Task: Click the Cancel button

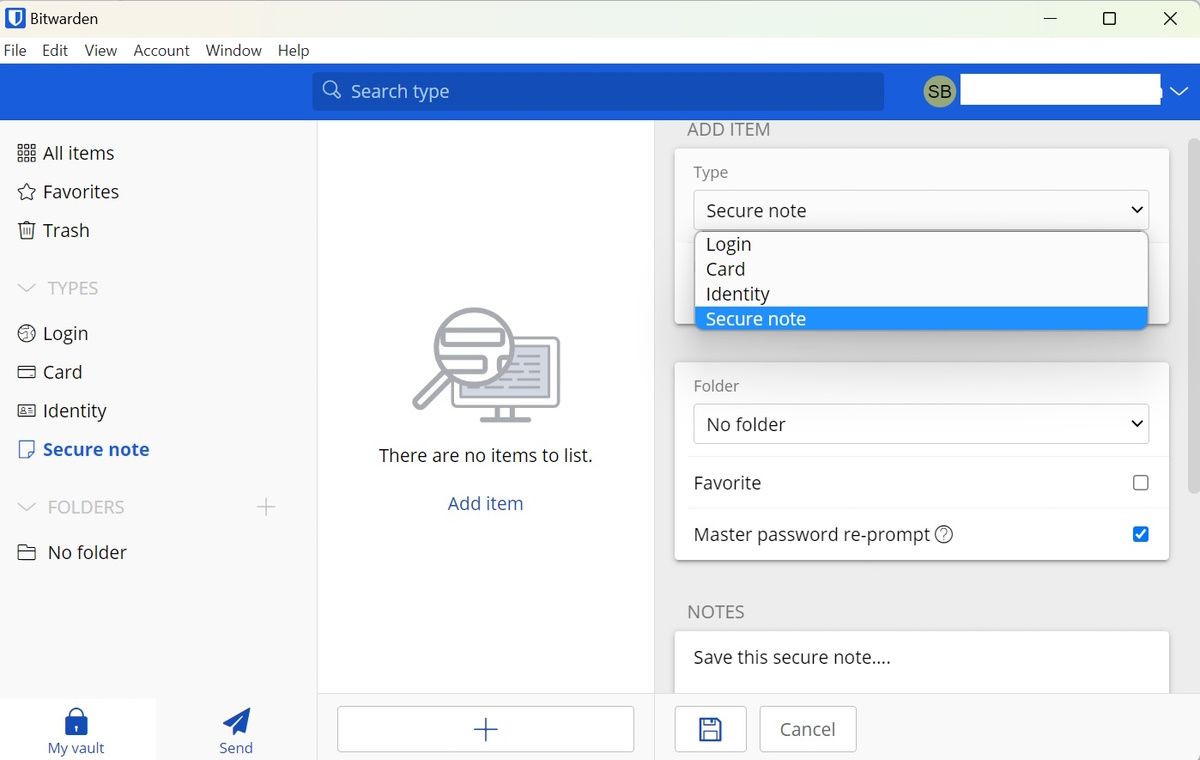Action: [807, 729]
